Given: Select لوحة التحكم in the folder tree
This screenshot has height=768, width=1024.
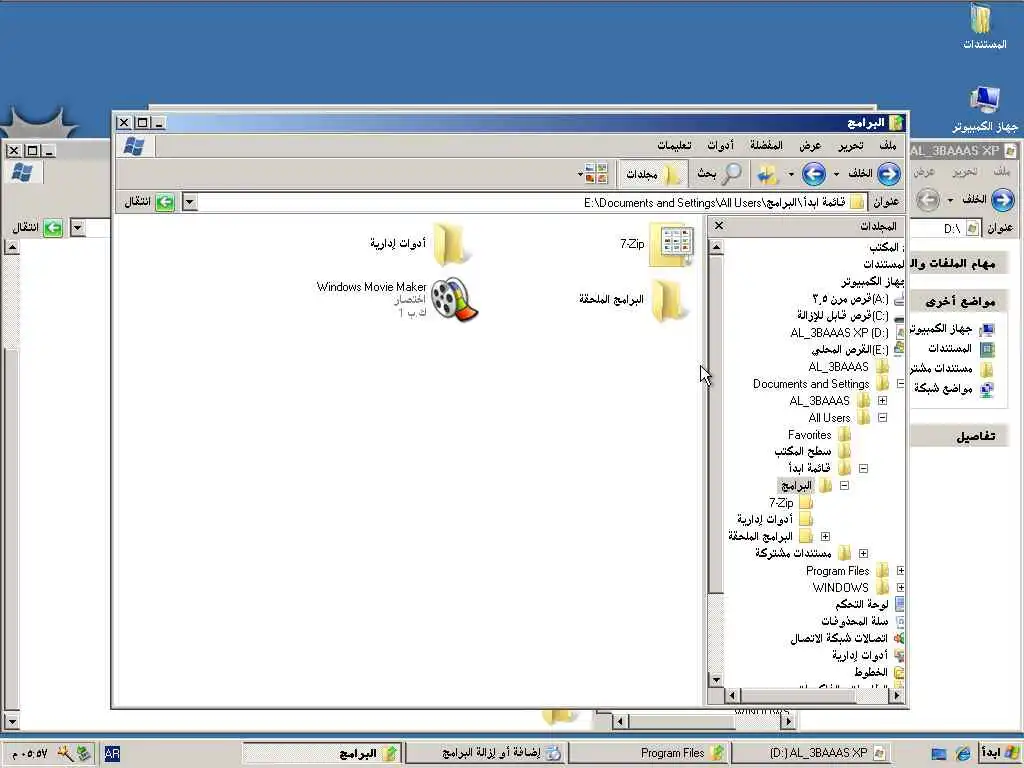Looking at the screenshot, I should pos(861,605).
